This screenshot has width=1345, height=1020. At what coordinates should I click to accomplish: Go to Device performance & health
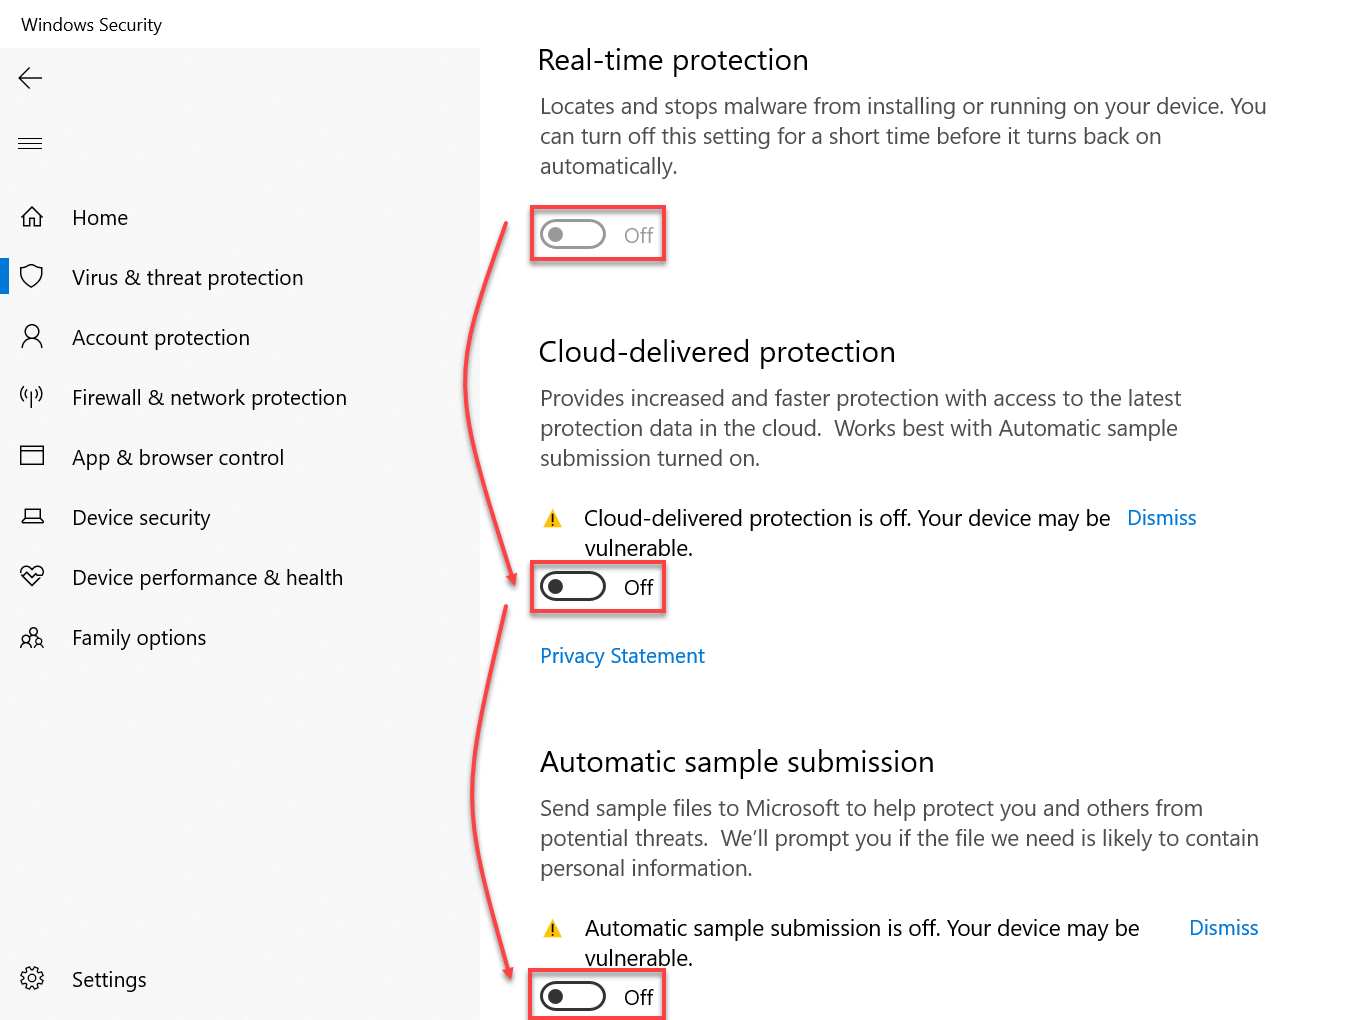207,578
